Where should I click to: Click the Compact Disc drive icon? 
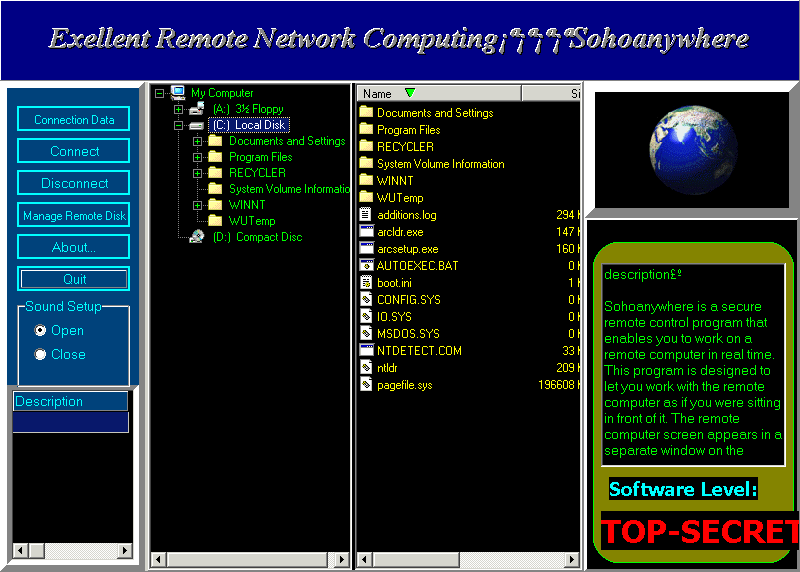[x=197, y=237]
